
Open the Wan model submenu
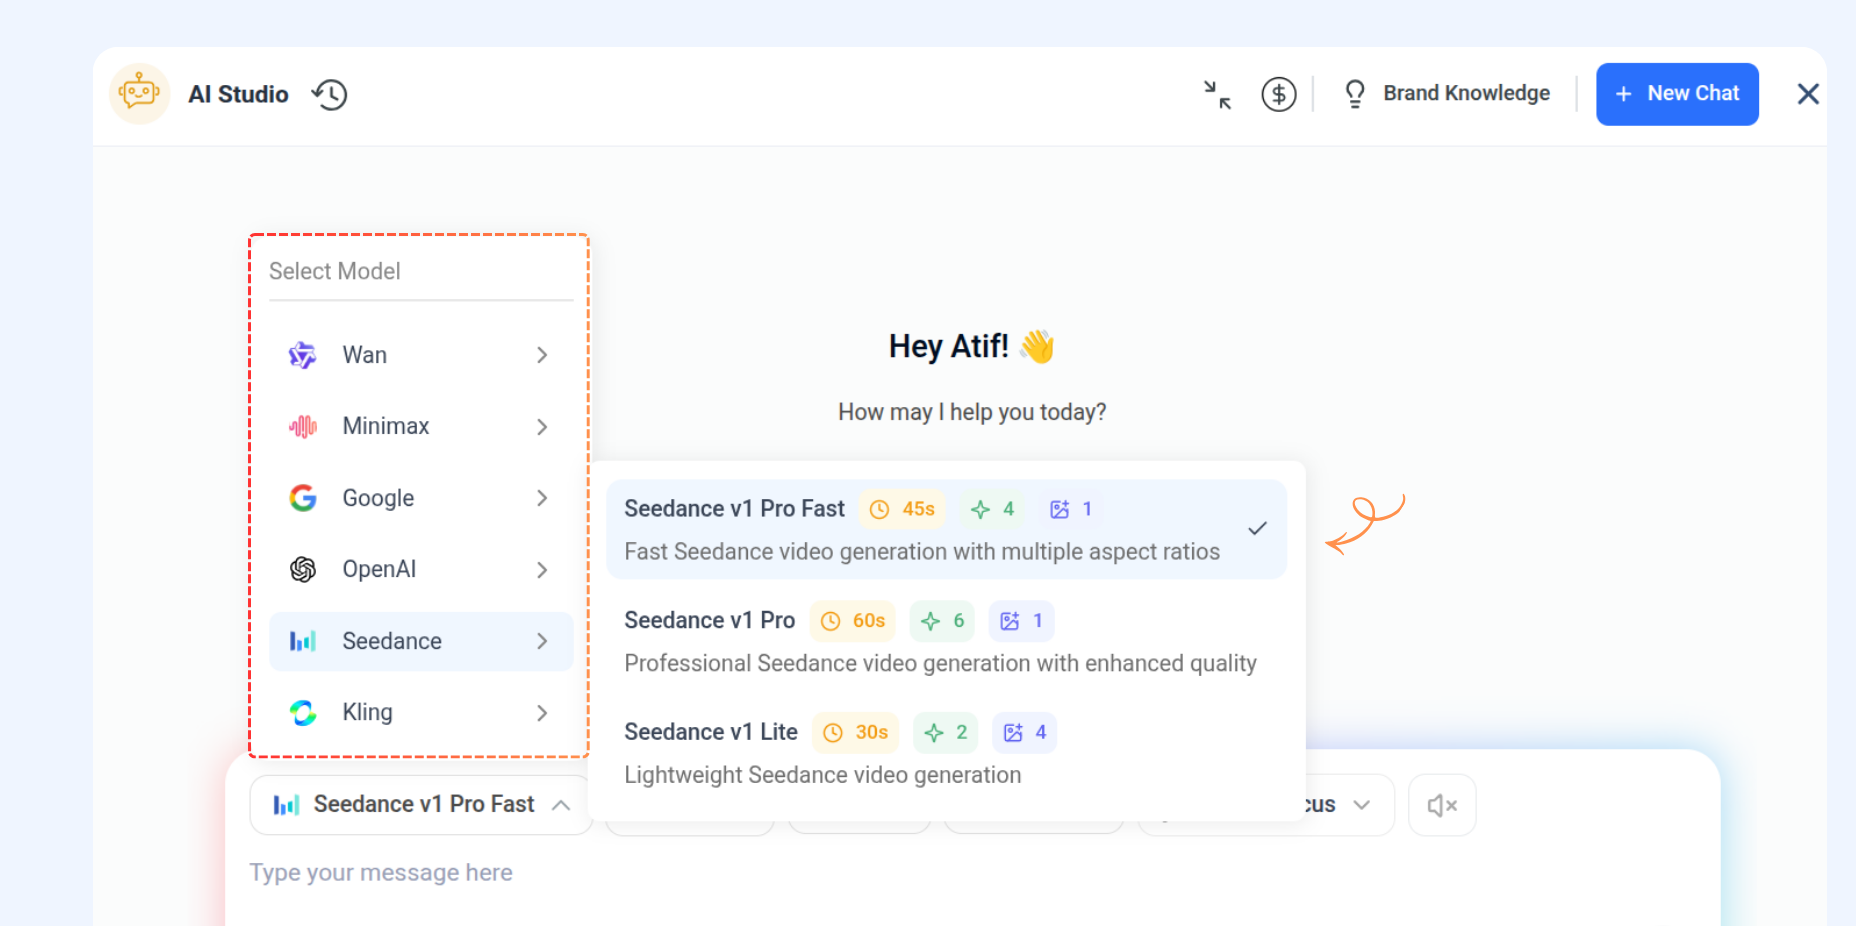(x=421, y=355)
